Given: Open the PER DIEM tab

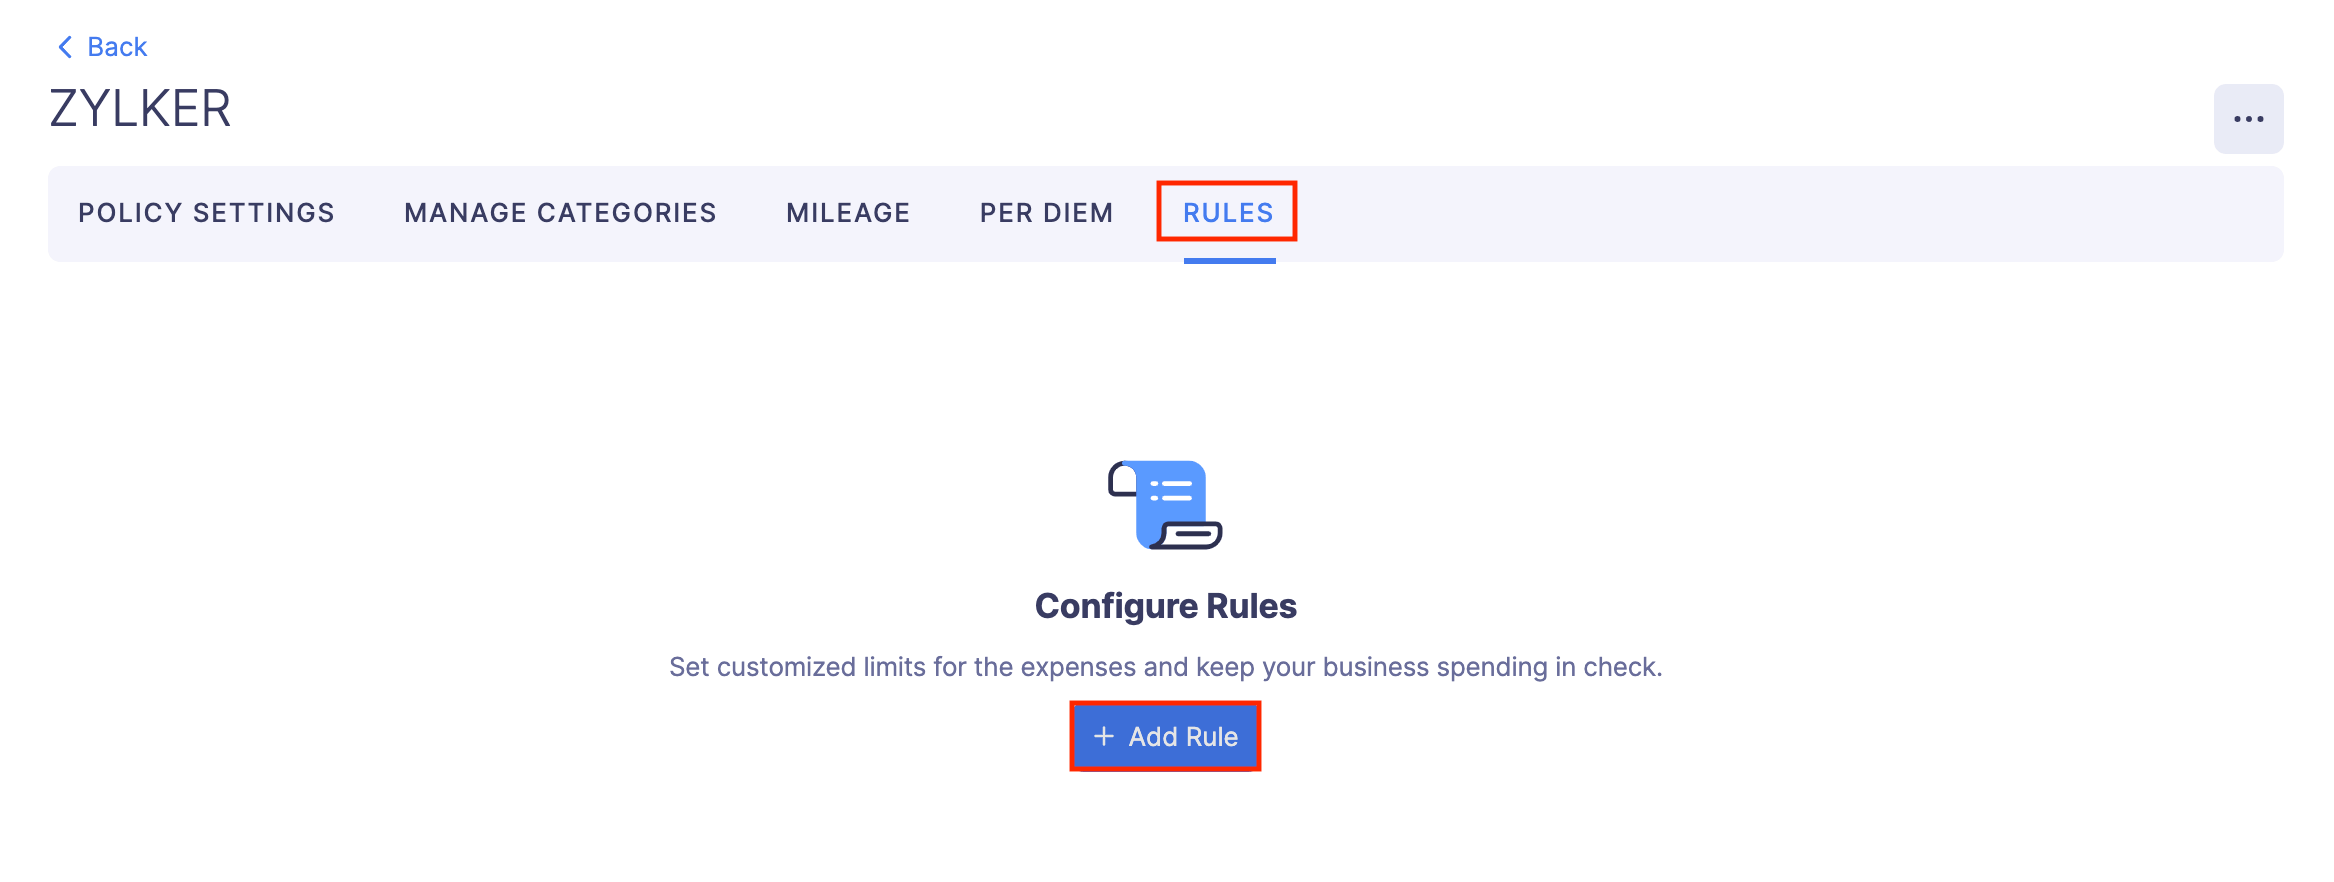Looking at the screenshot, I should point(1045,212).
